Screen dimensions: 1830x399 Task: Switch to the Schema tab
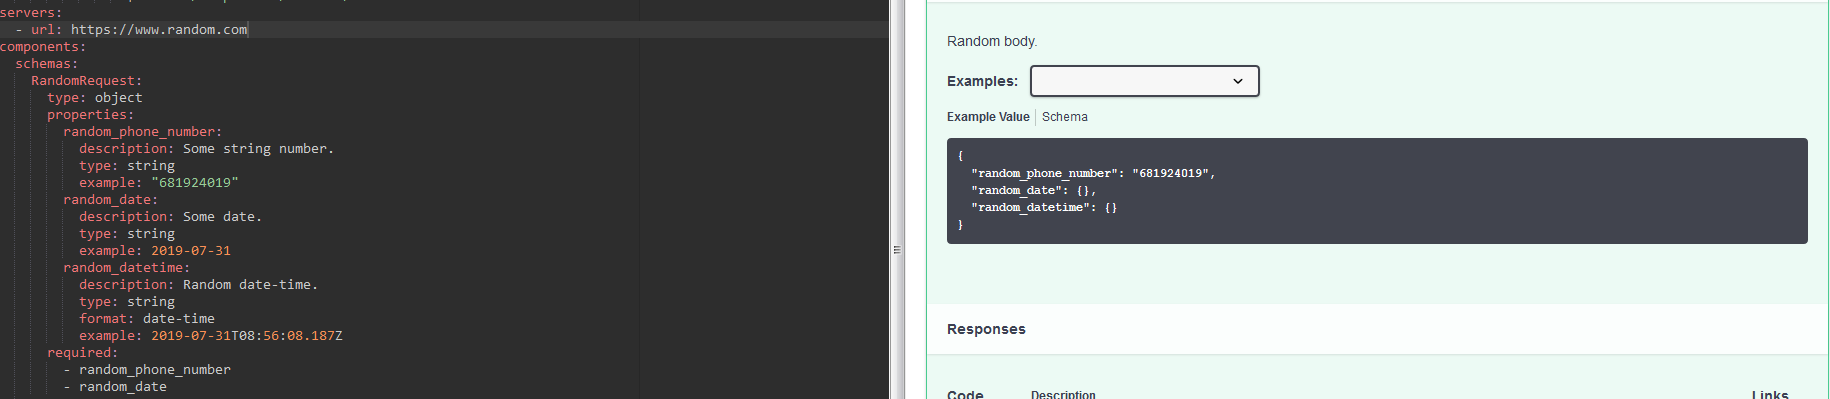tap(1064, 117)
